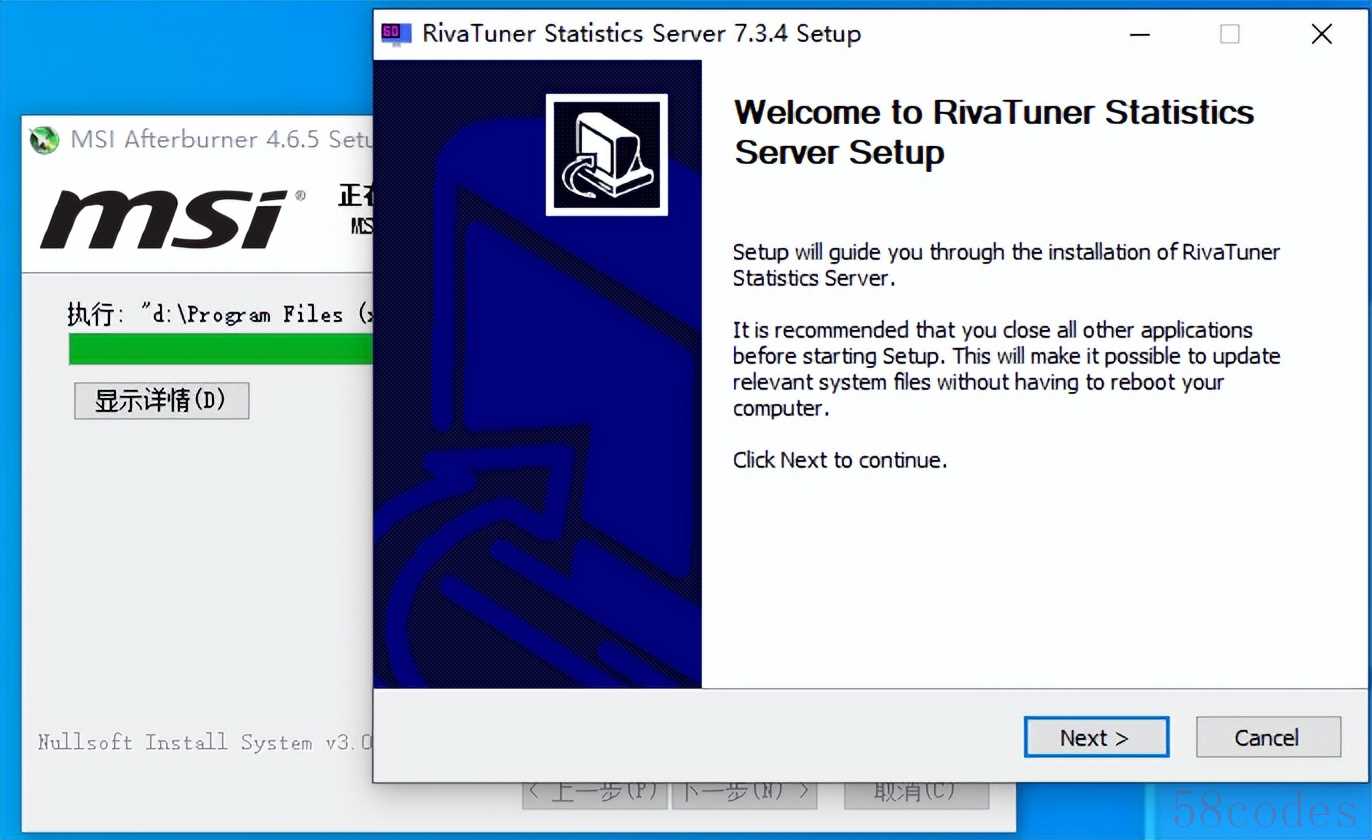Click the greyed-out maximize button
1372x840 pixels.
(x=1230, y=34)
